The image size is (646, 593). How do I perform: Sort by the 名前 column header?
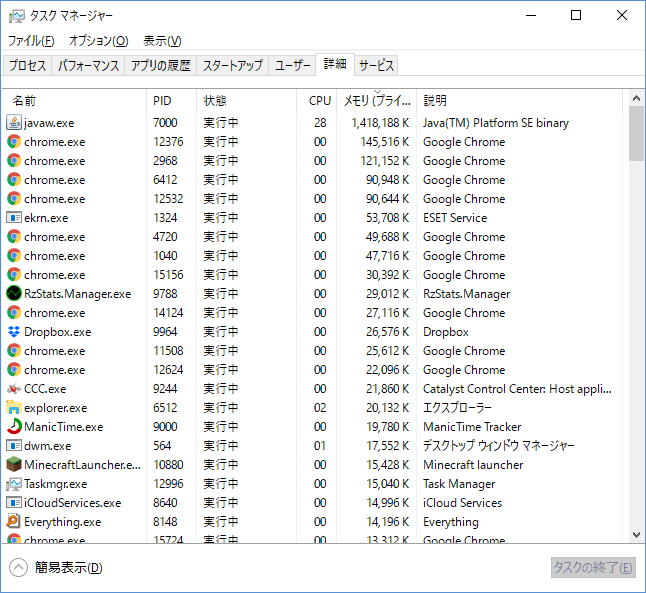[x=74, y=101]
